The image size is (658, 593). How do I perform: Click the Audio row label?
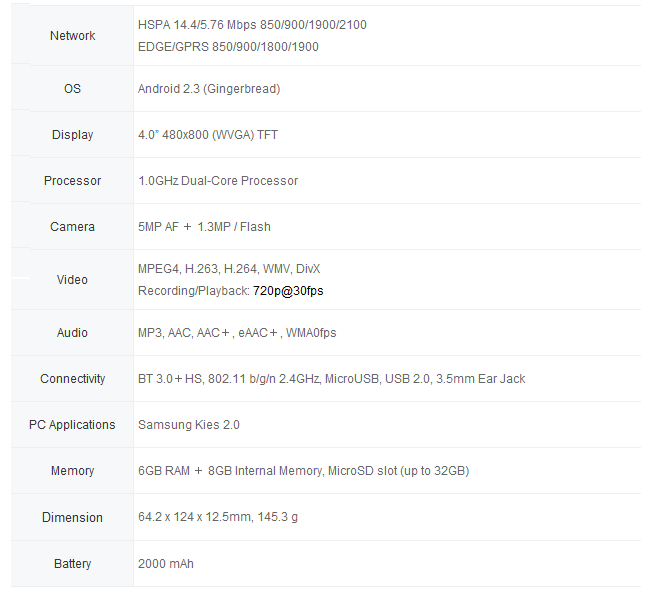pyautogui.click(x=72, y=333)
